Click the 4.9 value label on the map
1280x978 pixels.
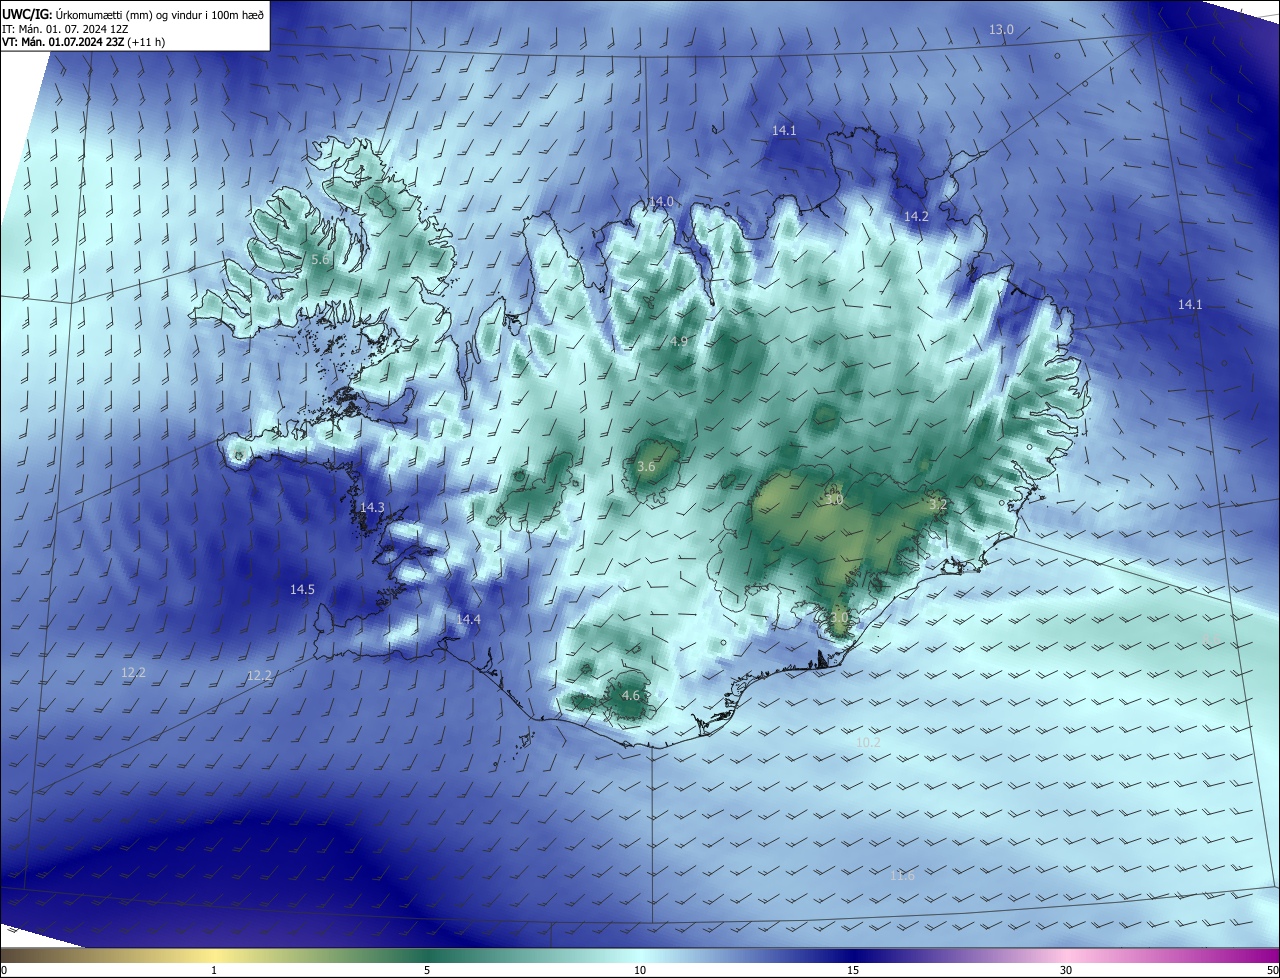click(x=679, y=342)
